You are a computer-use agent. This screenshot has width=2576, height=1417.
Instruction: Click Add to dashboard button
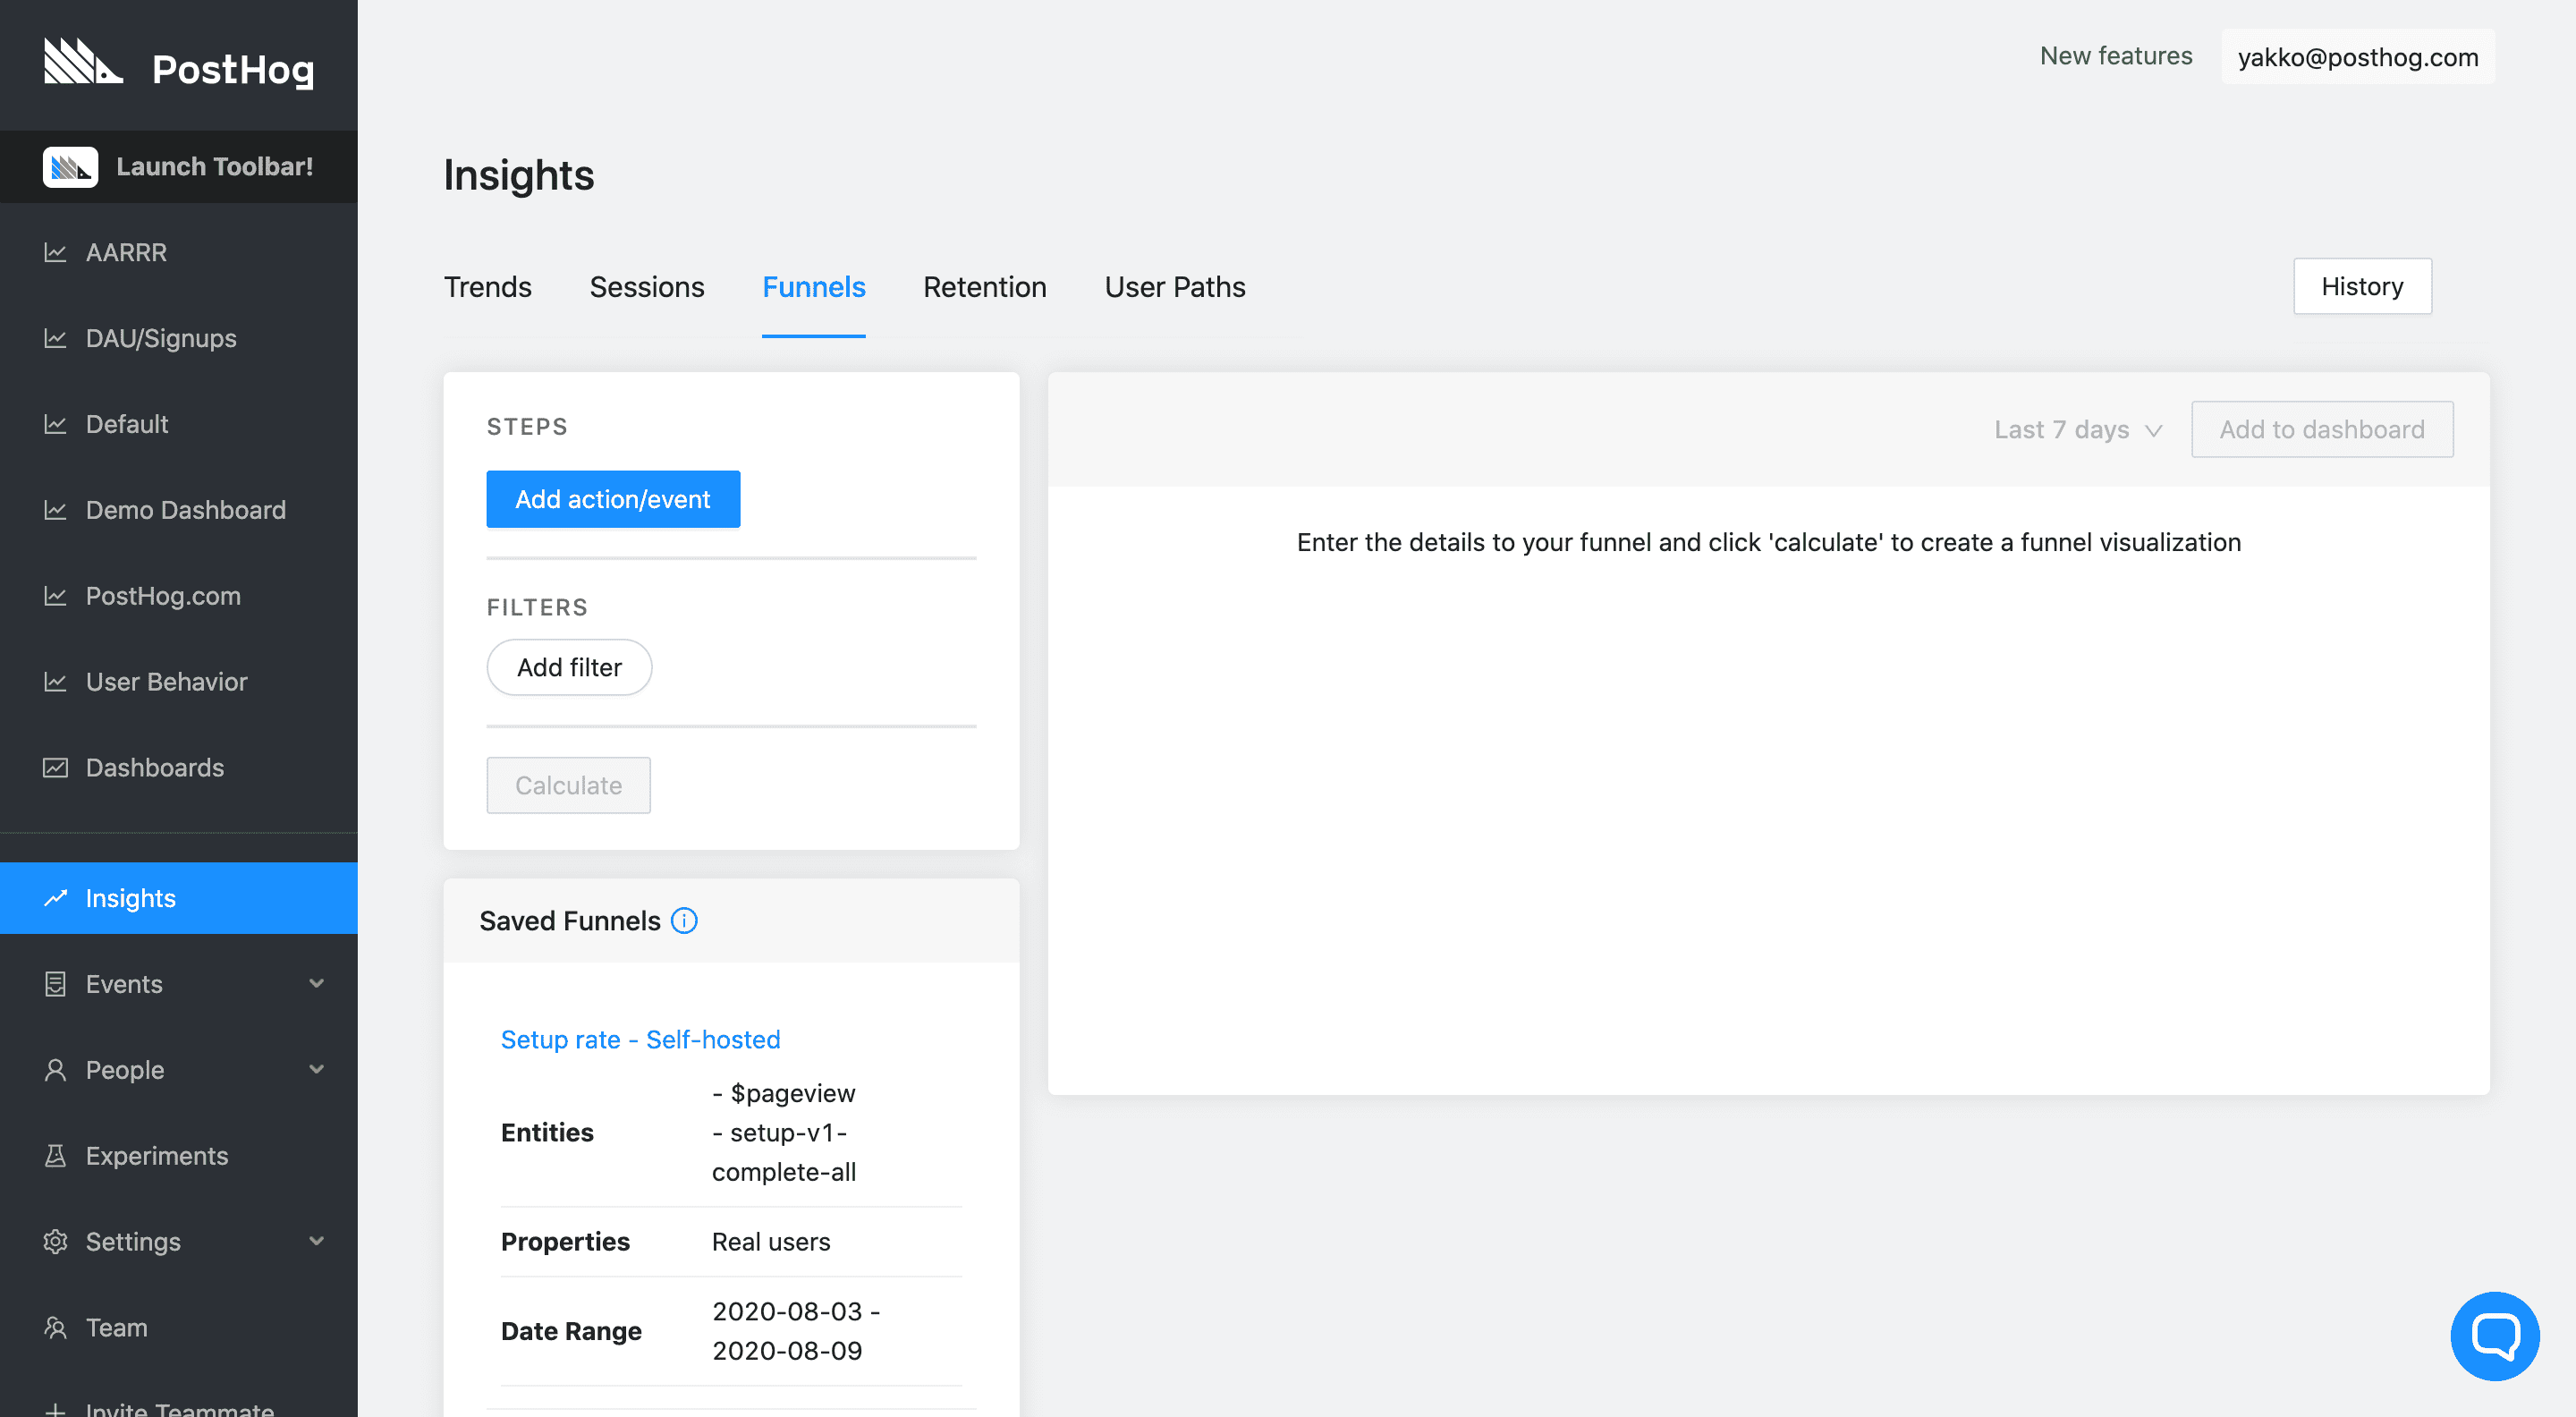point(2322,430)
